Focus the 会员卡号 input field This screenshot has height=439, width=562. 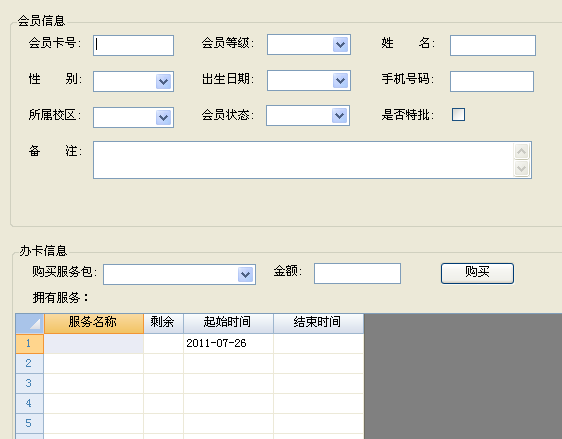pos(133,46)
